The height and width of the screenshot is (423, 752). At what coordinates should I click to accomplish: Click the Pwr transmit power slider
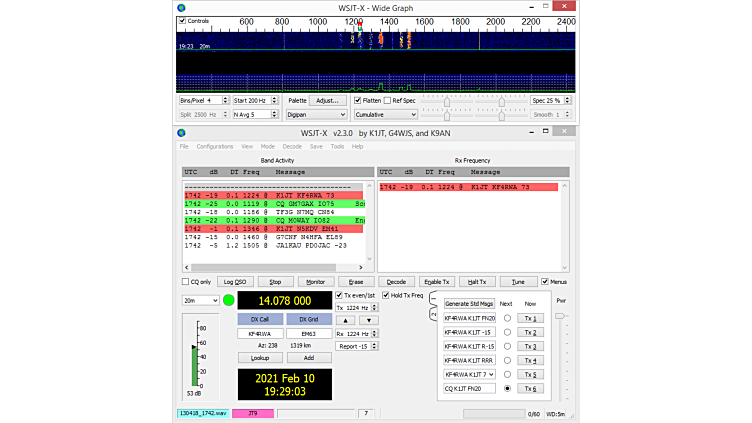pyautogui.click(x=560, y=318)
